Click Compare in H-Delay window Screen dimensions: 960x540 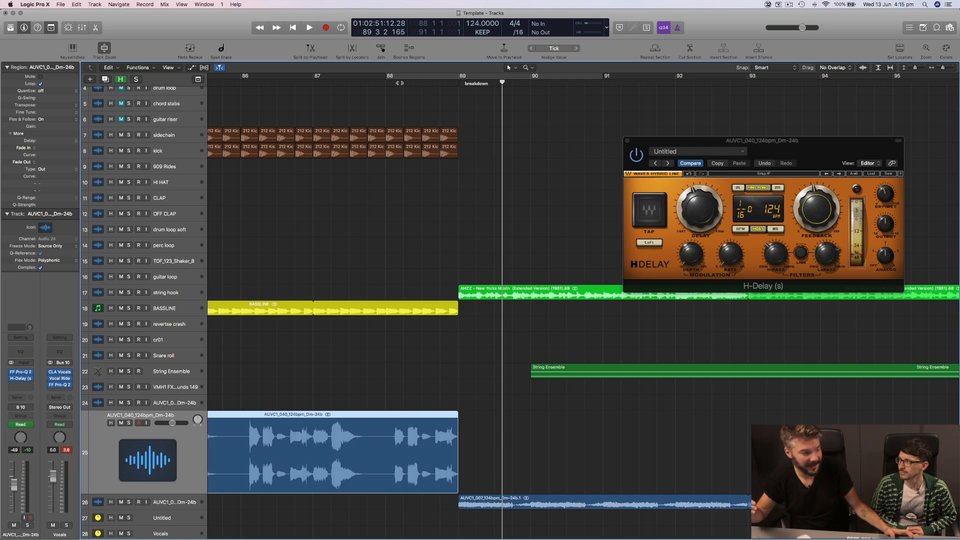click(x=690, y=163)
